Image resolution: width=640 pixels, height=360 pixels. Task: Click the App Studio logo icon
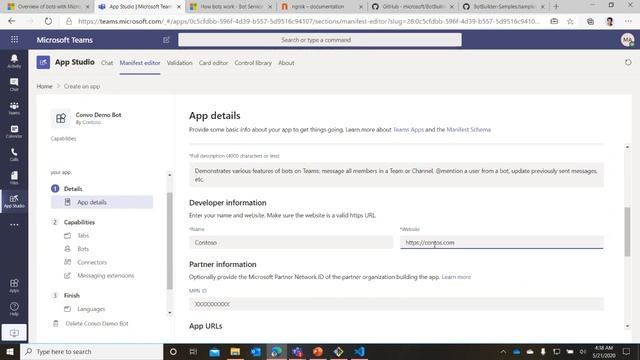tap(43, 62)
